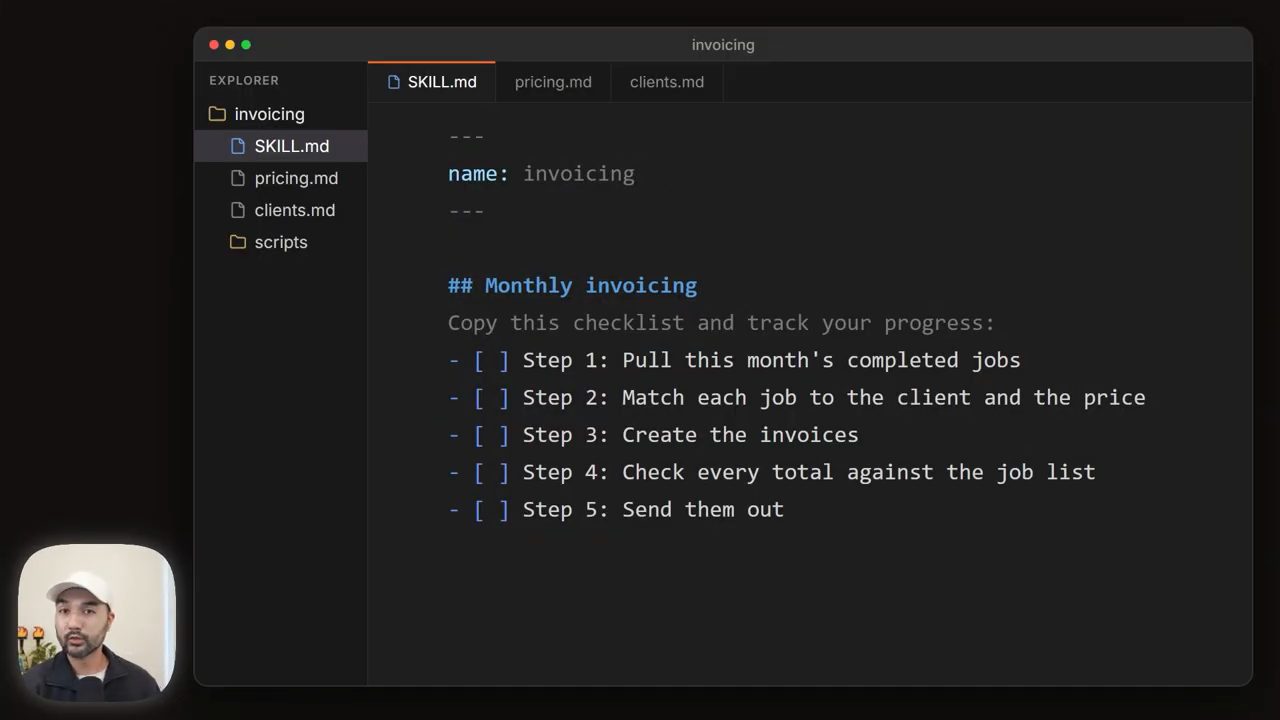Click the text 'Pull this month's completed jobs'
This screenshot has height=720, width=1280.
coord(821,360)
